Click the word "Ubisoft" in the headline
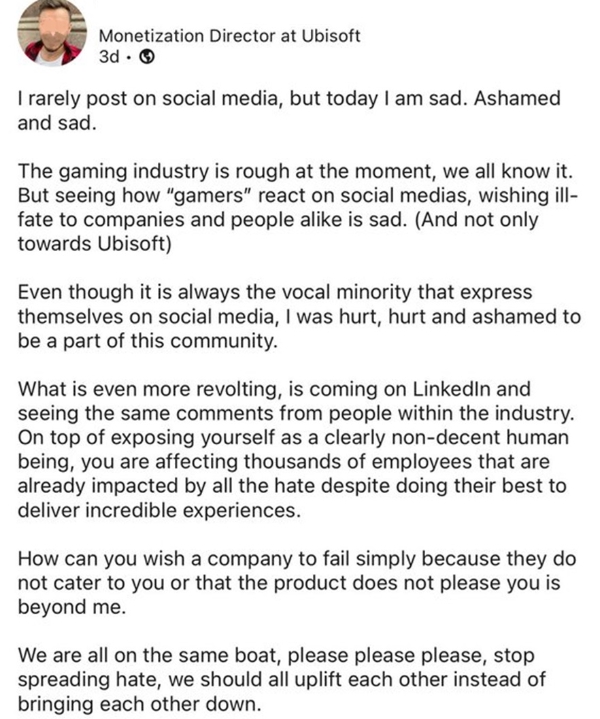The image size is (600, 719). [x=331, y=36]
